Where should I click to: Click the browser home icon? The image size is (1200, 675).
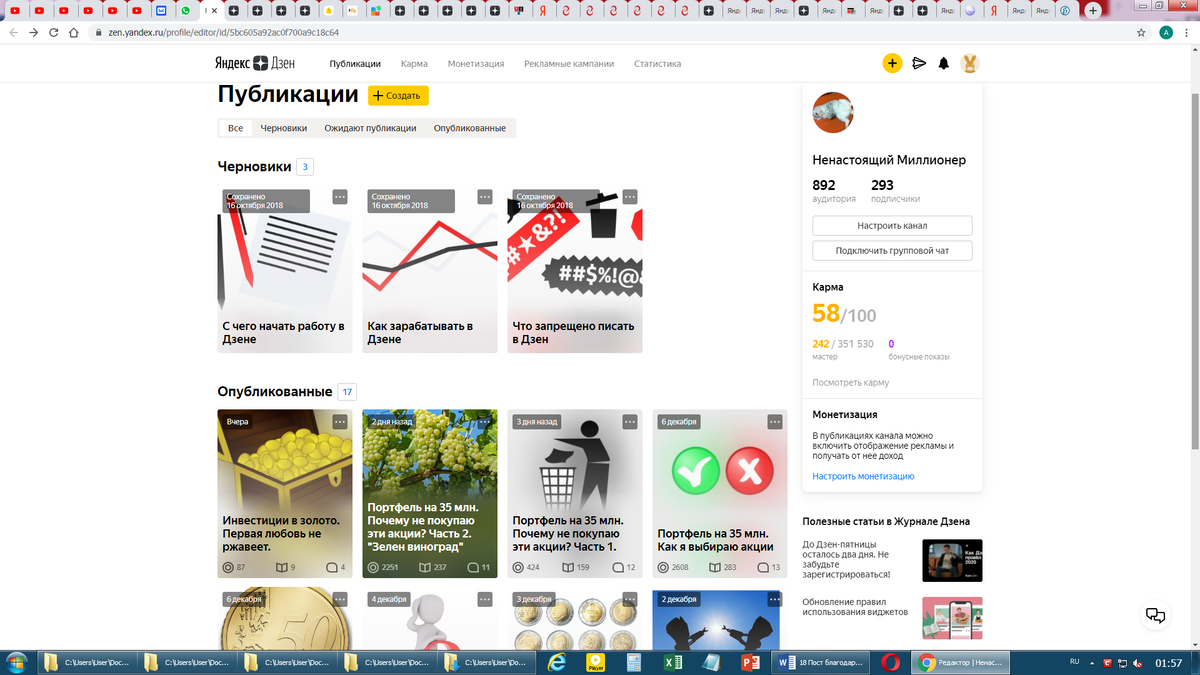click(74, 32)
